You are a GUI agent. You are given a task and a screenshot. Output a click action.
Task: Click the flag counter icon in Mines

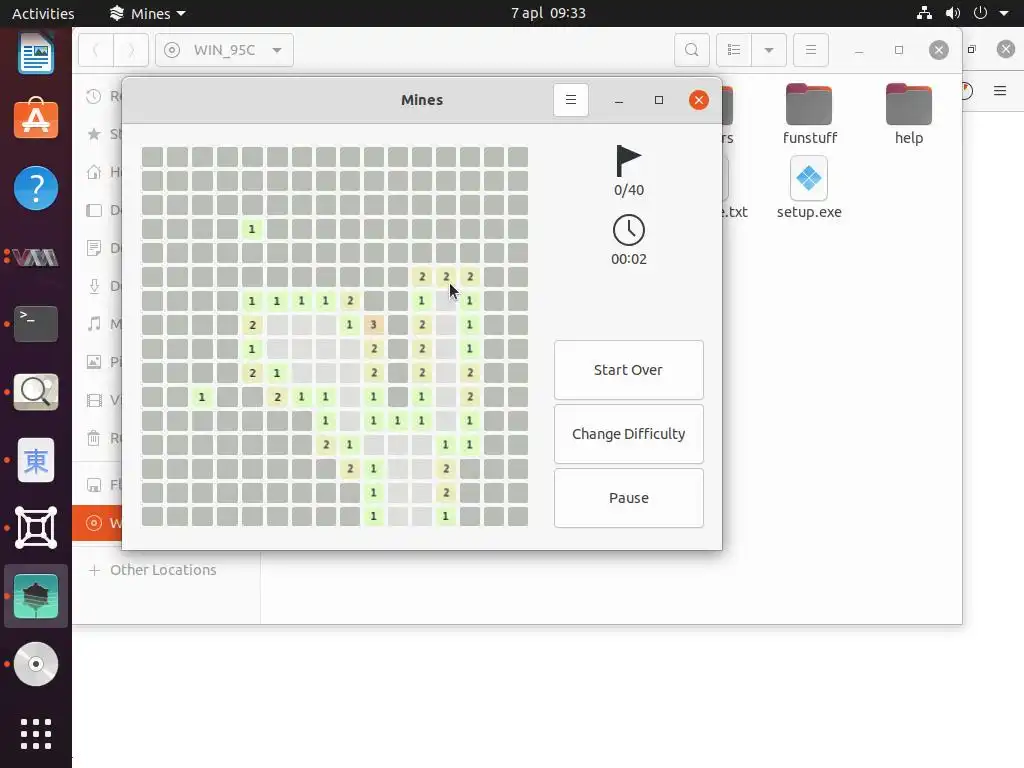[x=628, y=161]
